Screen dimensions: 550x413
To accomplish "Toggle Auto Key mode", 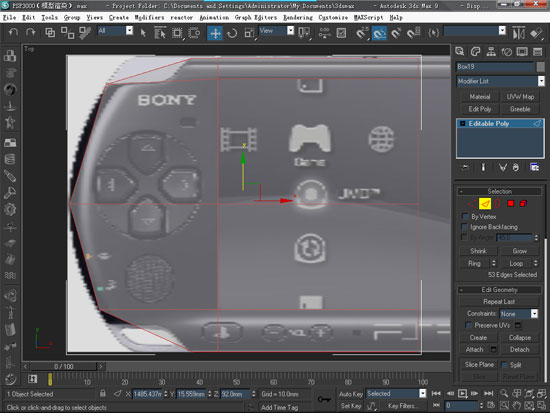I will (351, 394).
